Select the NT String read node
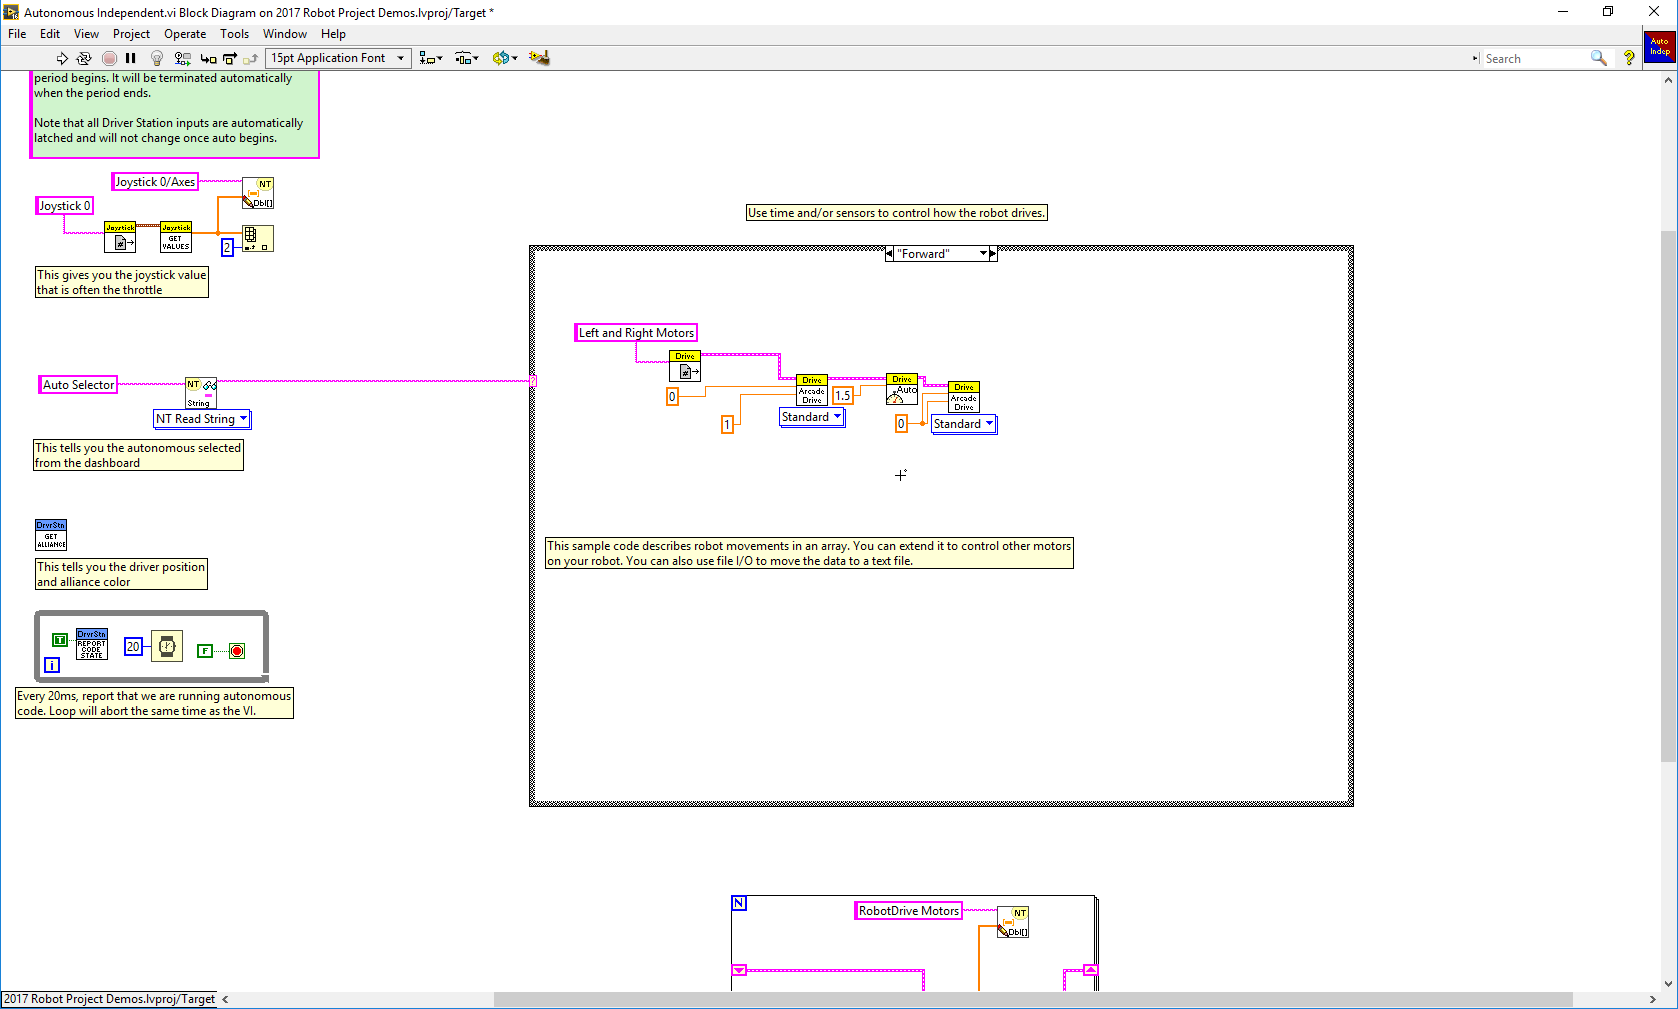This screenshot has width=1678, height=1009. (x=200, y=393)
